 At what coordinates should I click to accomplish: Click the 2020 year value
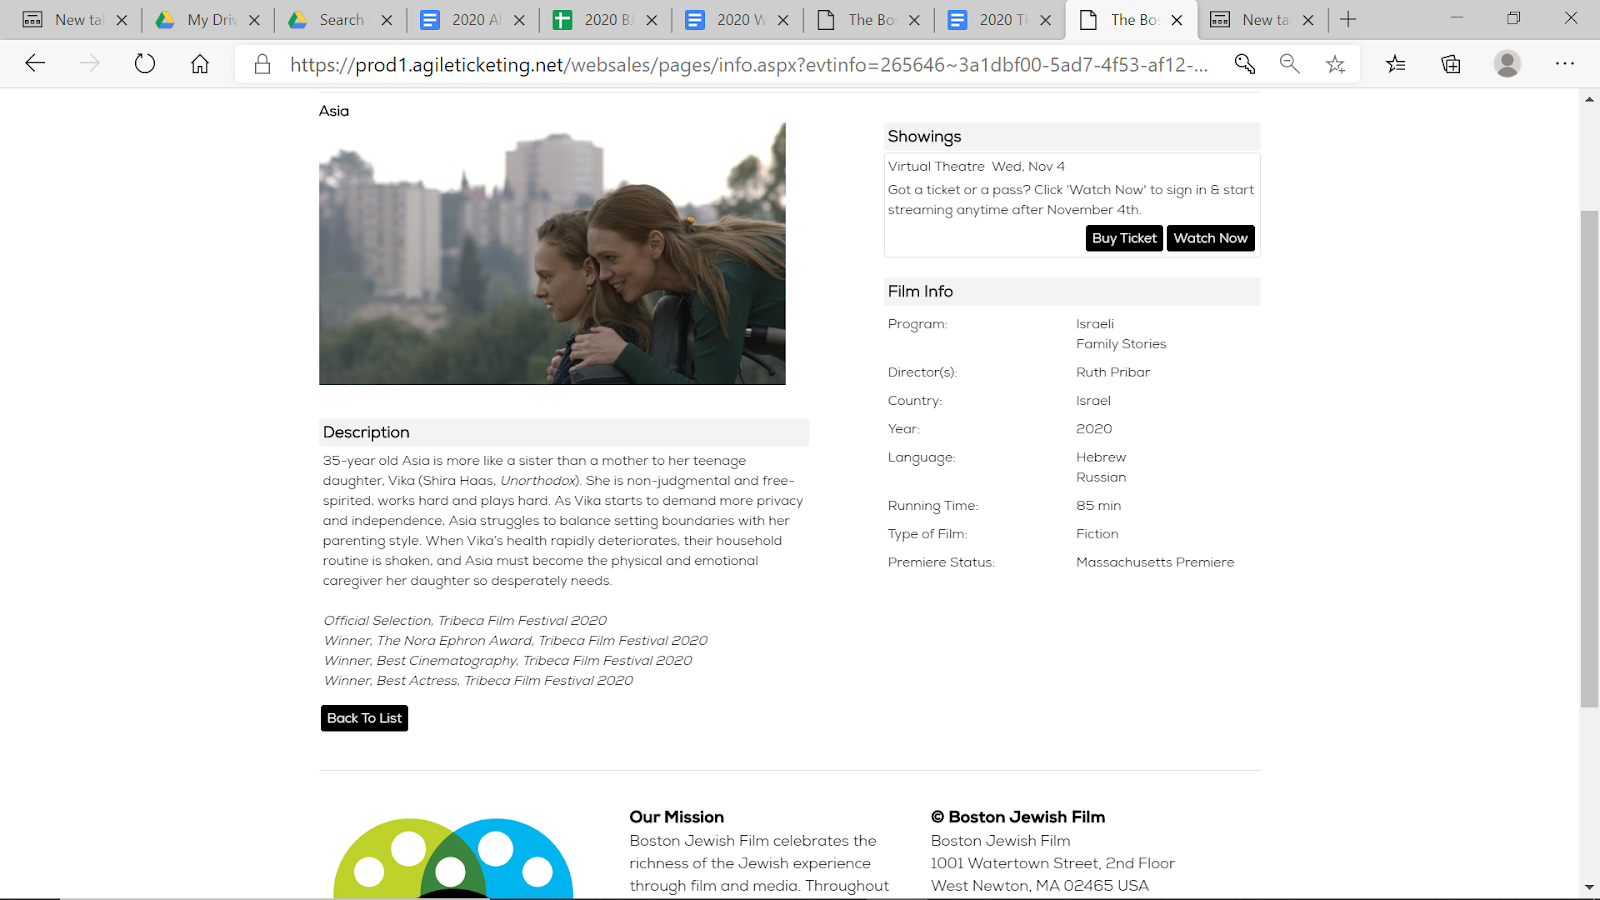coord(1094,429)
